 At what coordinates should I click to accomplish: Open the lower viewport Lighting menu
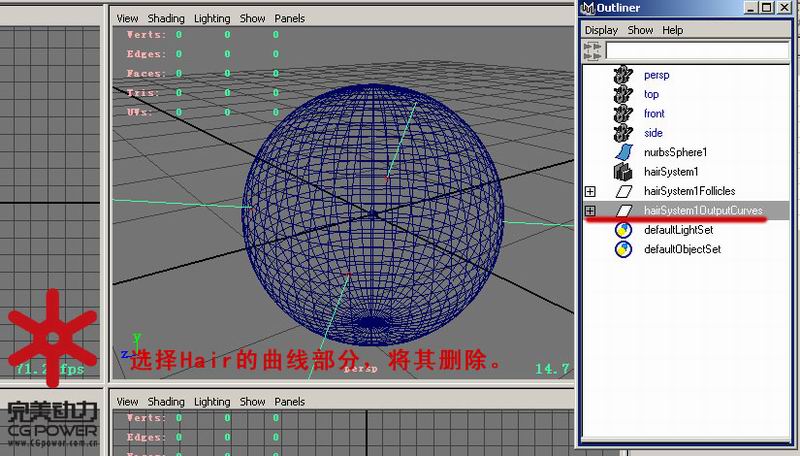pyautogui.click(x=212, y=402)
